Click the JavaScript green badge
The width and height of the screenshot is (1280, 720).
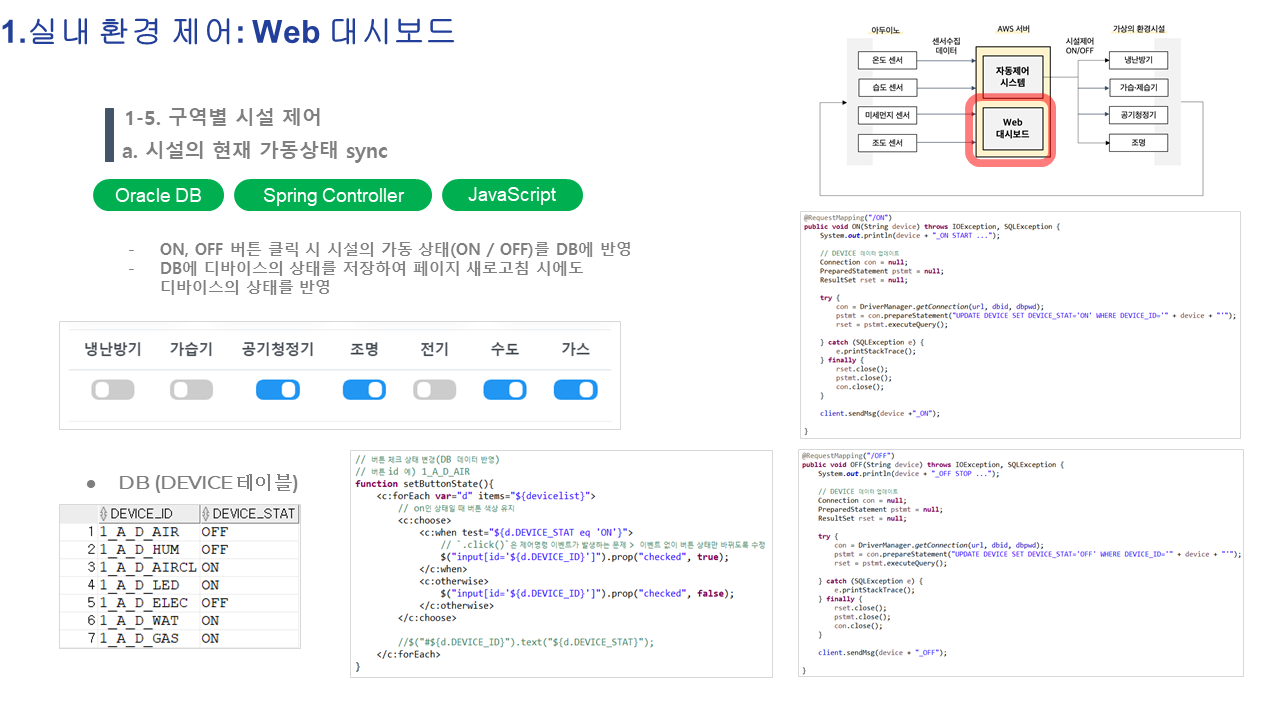pos(512,195)
